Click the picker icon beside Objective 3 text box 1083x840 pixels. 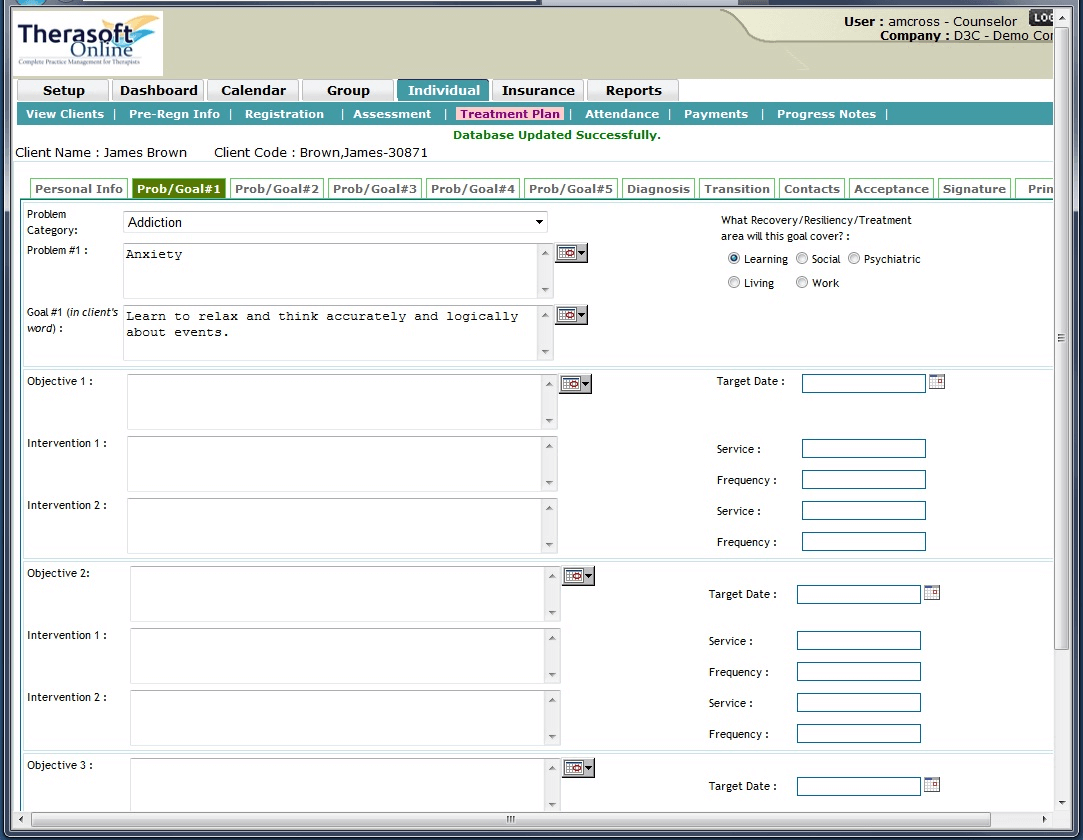tap(572, 767)
